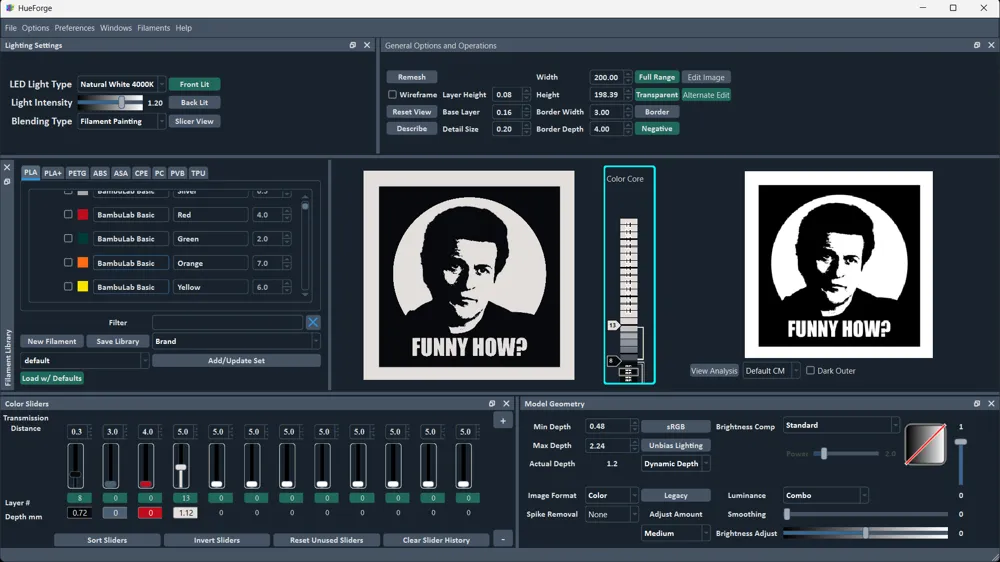Close the General Options and Operations panel
This screenshot has height=562, width=1000.
pos(991,45)
